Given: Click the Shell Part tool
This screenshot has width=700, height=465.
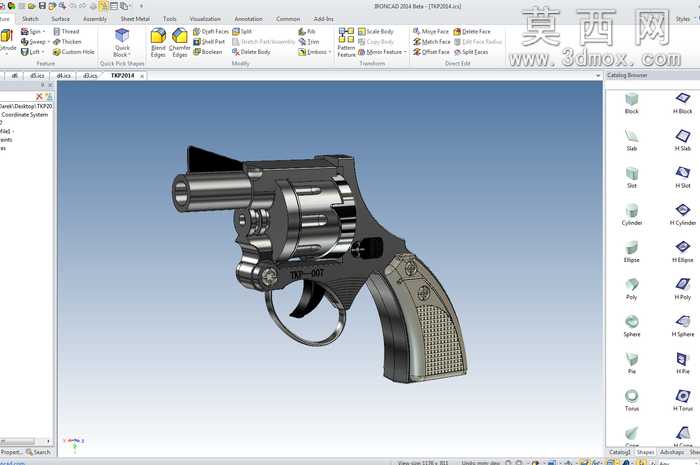Looking at the screenshot, I should click(209, 42).
